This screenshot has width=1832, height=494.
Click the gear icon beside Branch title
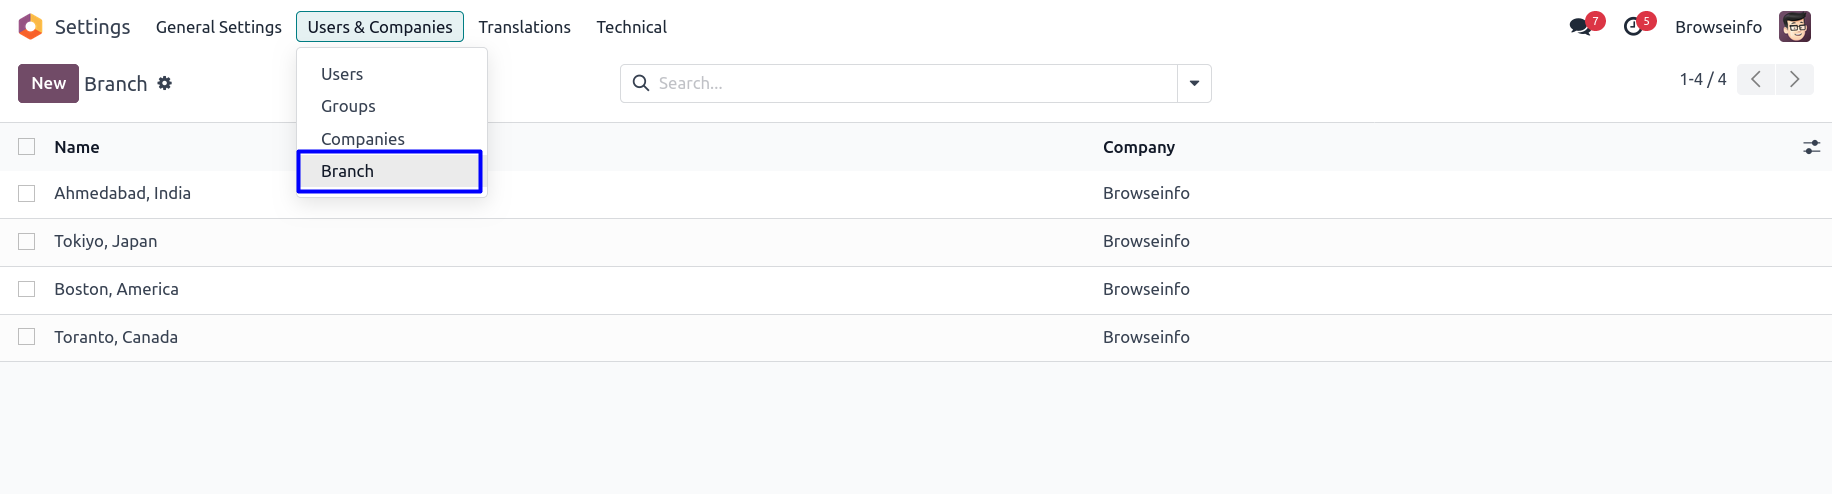(165, 83)
